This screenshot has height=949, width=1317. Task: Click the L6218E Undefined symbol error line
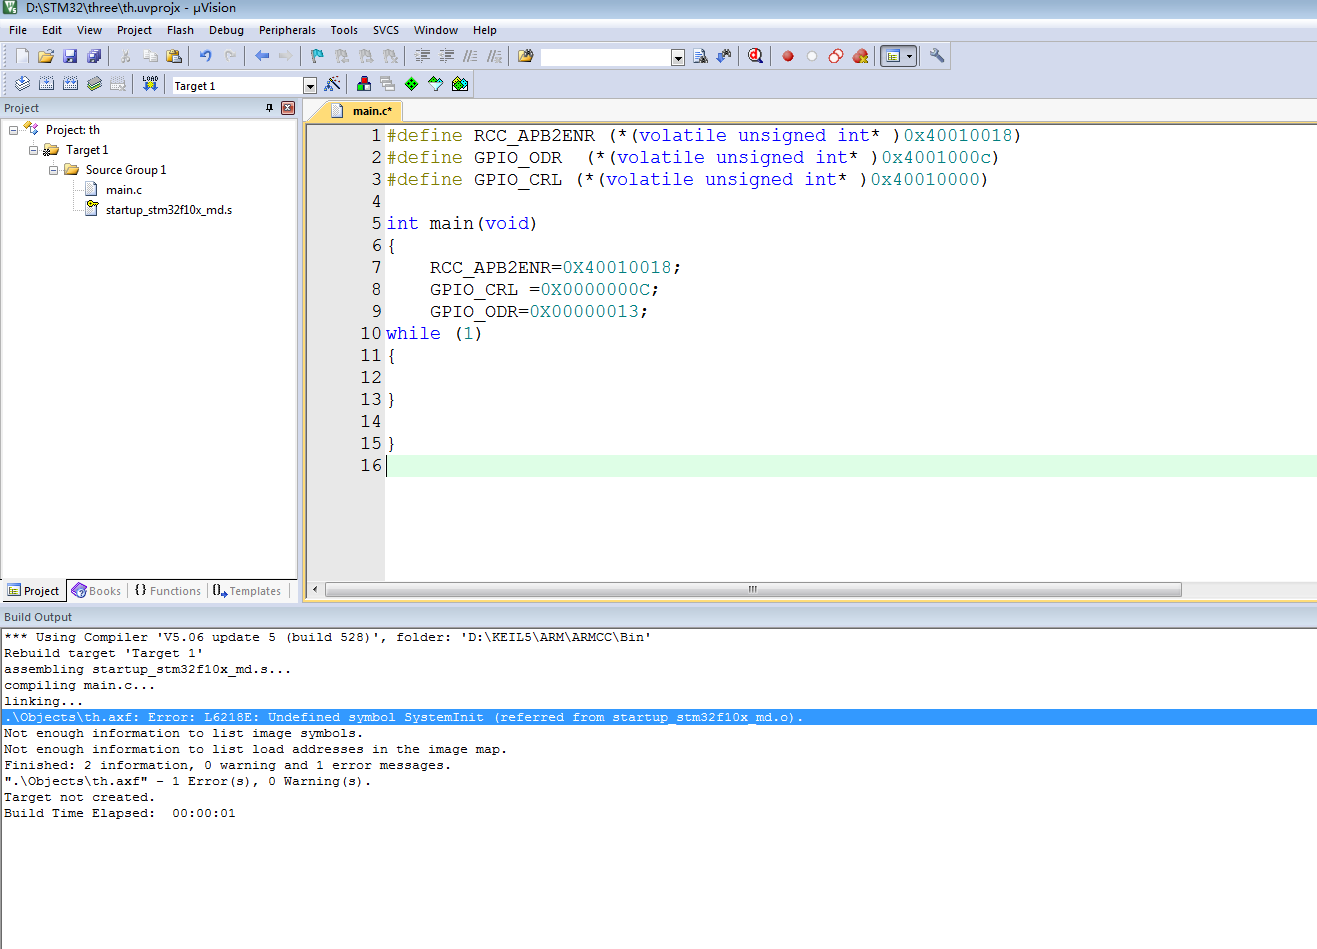click(658, 717)
